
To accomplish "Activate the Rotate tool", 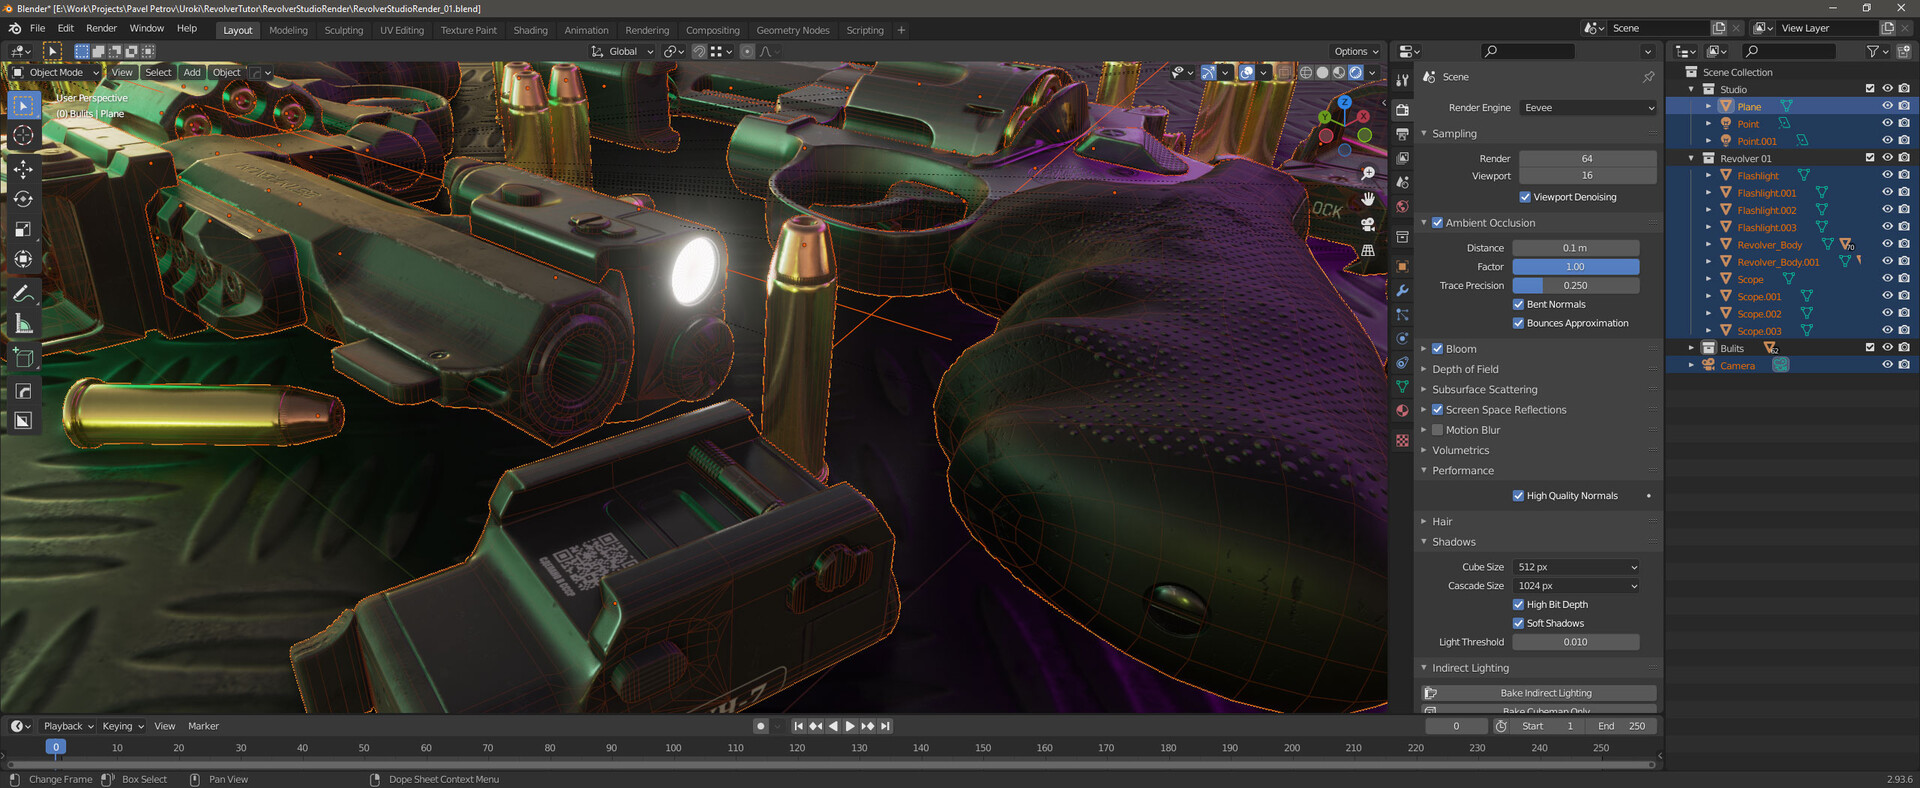I will point(24,199).
